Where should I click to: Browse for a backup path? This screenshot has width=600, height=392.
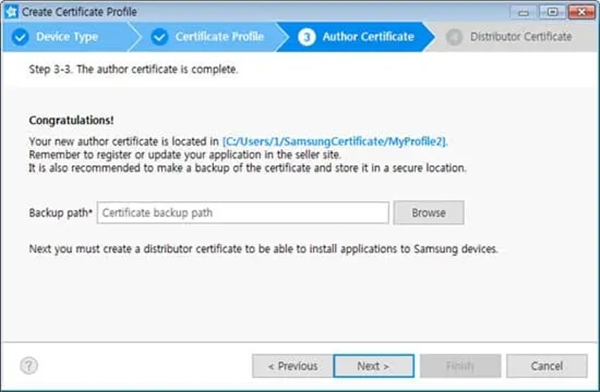coord(429,212)
